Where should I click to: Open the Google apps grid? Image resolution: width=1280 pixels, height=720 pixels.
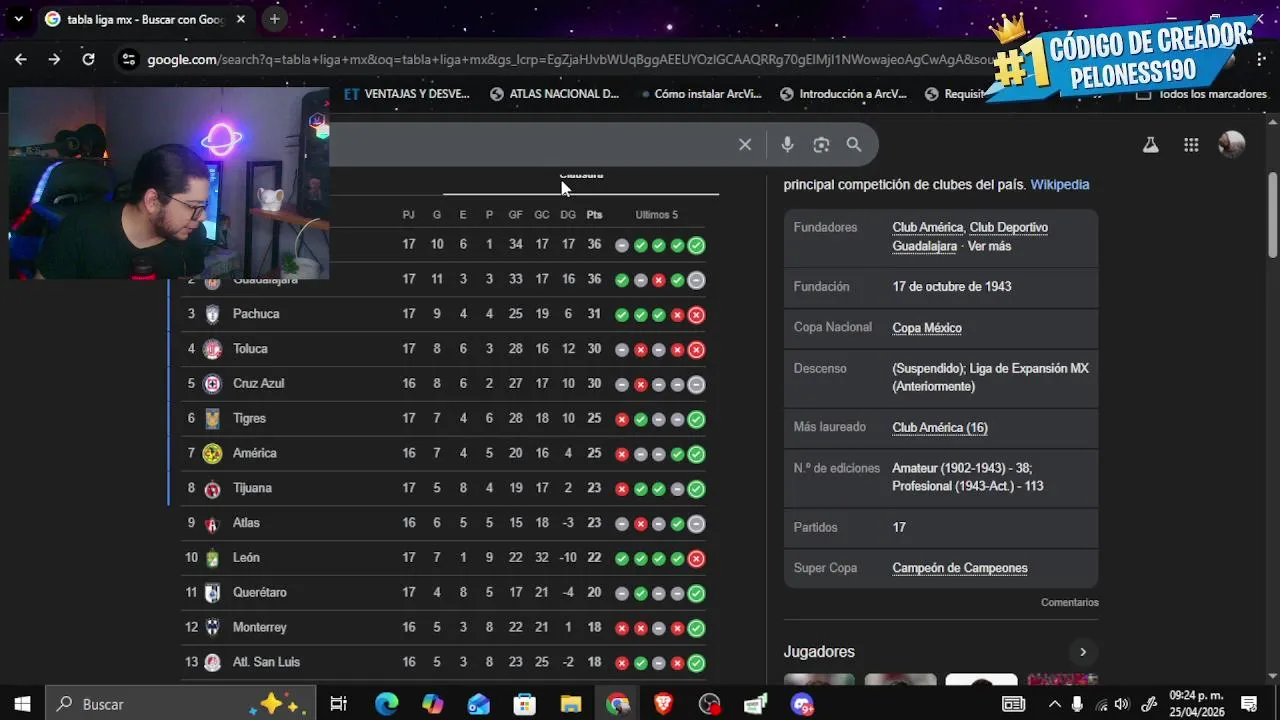click(1191, 145)
